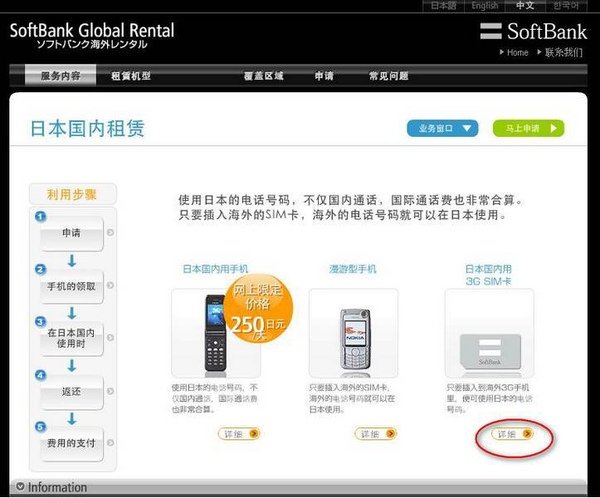Select step 1 申请 in sidebar
The height and width of the screenshot is (498, 600).
(x=72, y=233)
